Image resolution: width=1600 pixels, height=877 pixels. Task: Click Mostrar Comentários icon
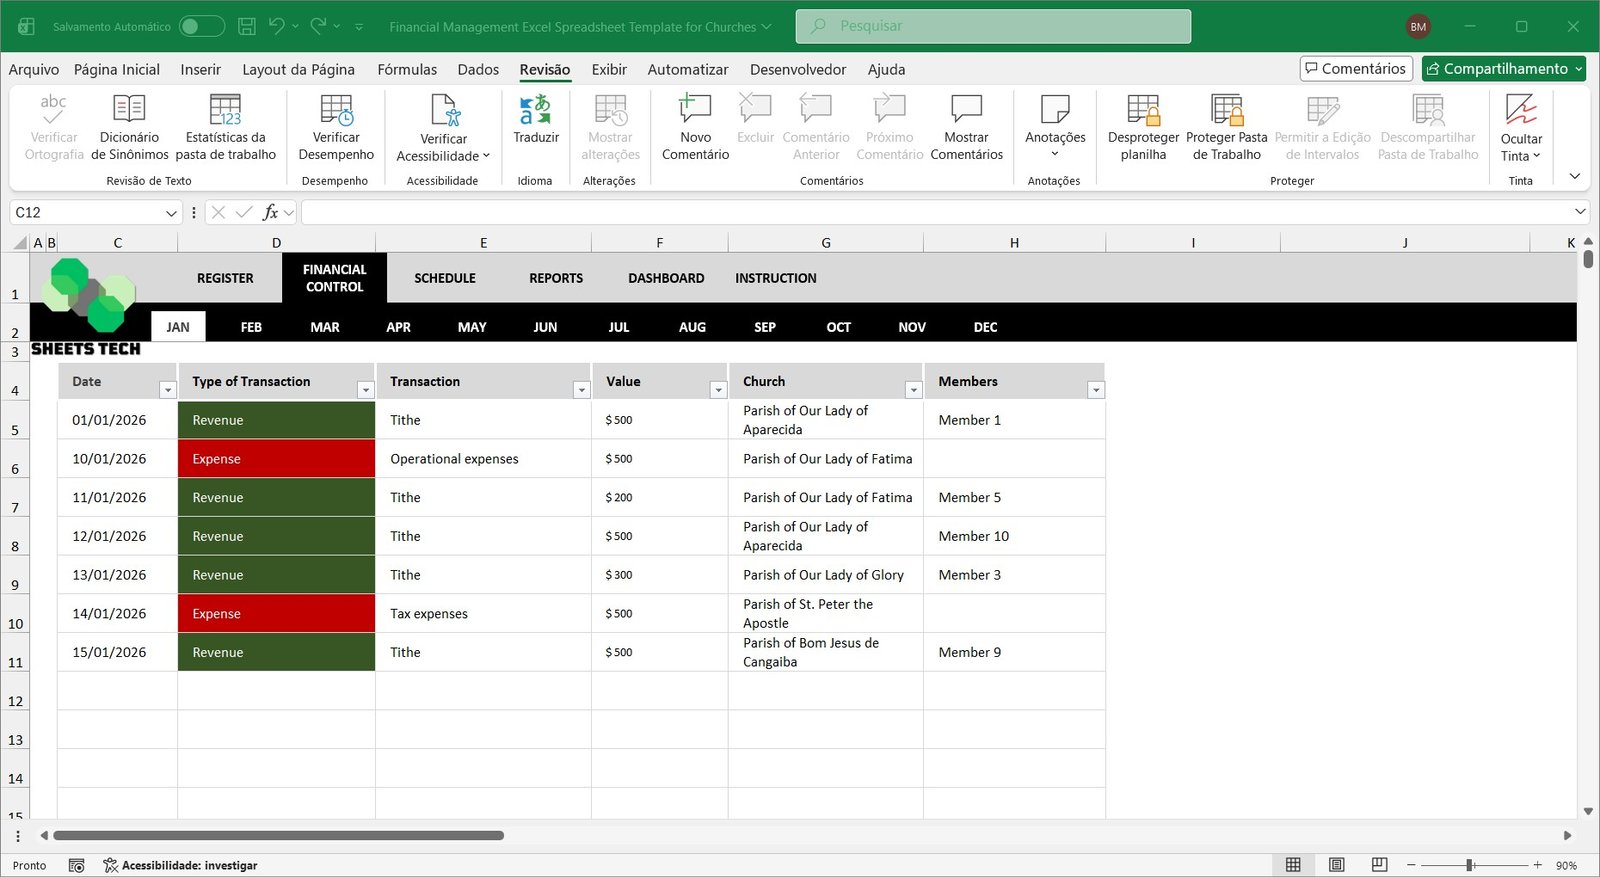(966, 110)
